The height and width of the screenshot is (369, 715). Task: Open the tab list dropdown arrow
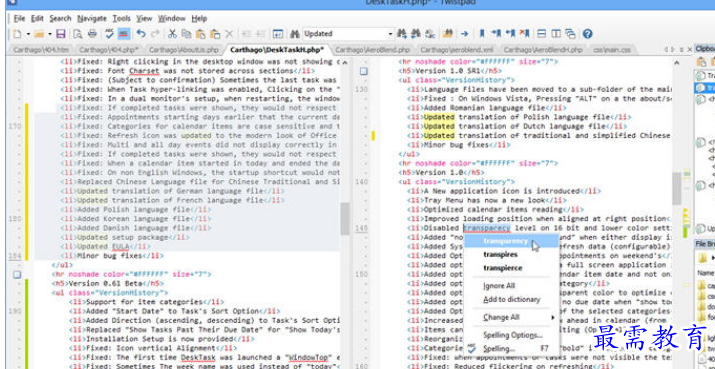[x=682, y=49]
